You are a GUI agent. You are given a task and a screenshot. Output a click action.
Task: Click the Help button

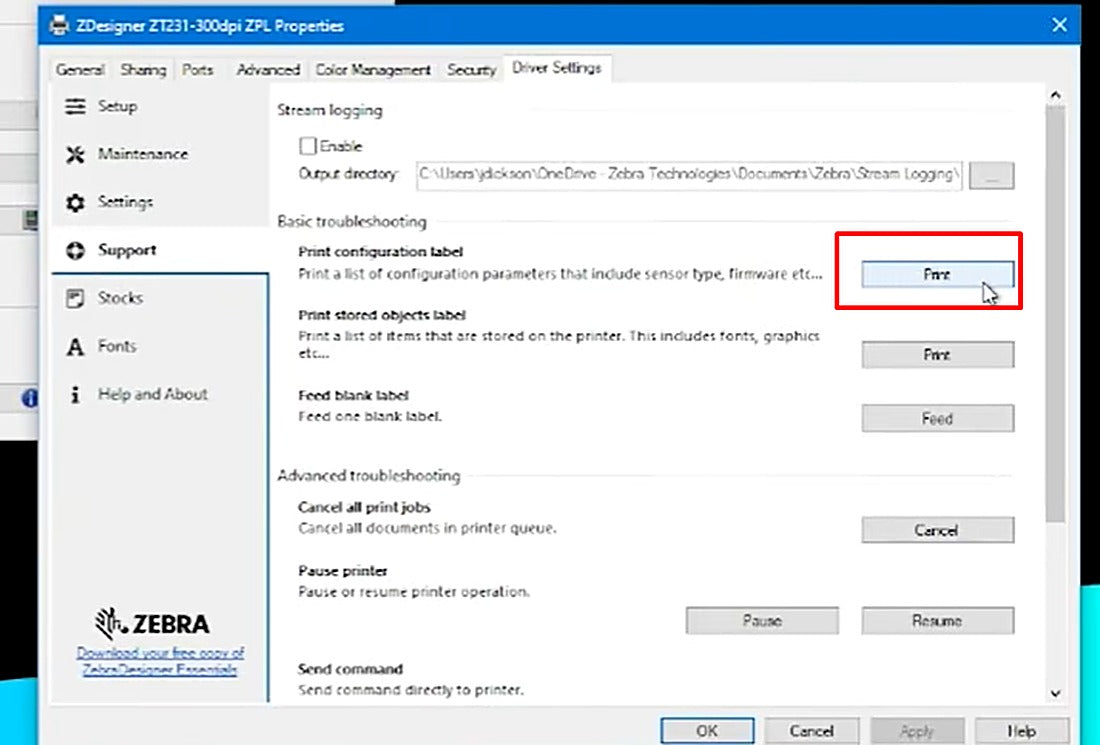pos(1021,731)
